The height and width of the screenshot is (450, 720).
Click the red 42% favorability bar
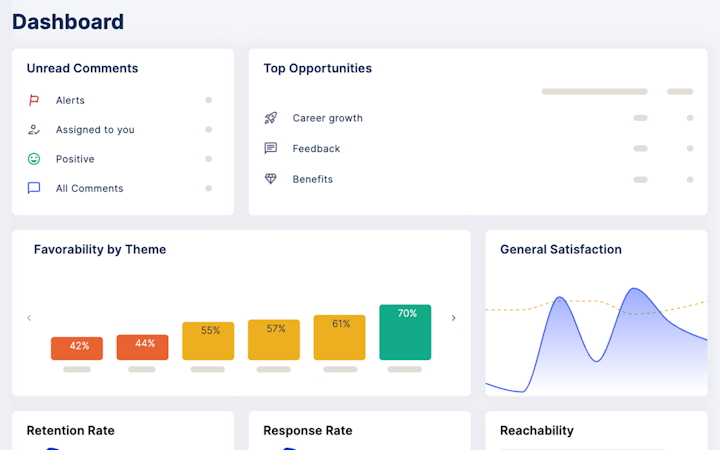[77, 348]
